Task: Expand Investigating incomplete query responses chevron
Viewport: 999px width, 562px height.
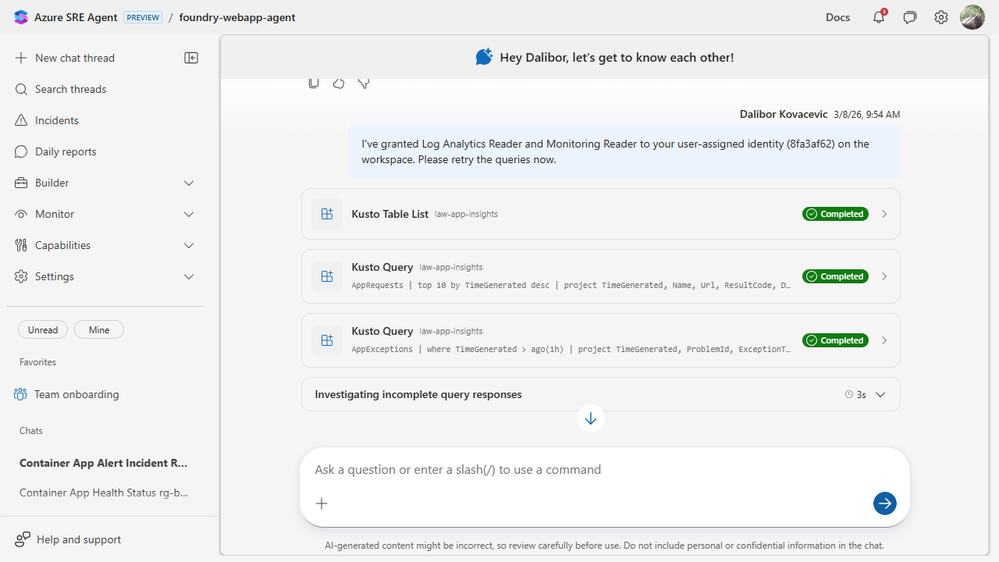Action: [x=880, y=394]
